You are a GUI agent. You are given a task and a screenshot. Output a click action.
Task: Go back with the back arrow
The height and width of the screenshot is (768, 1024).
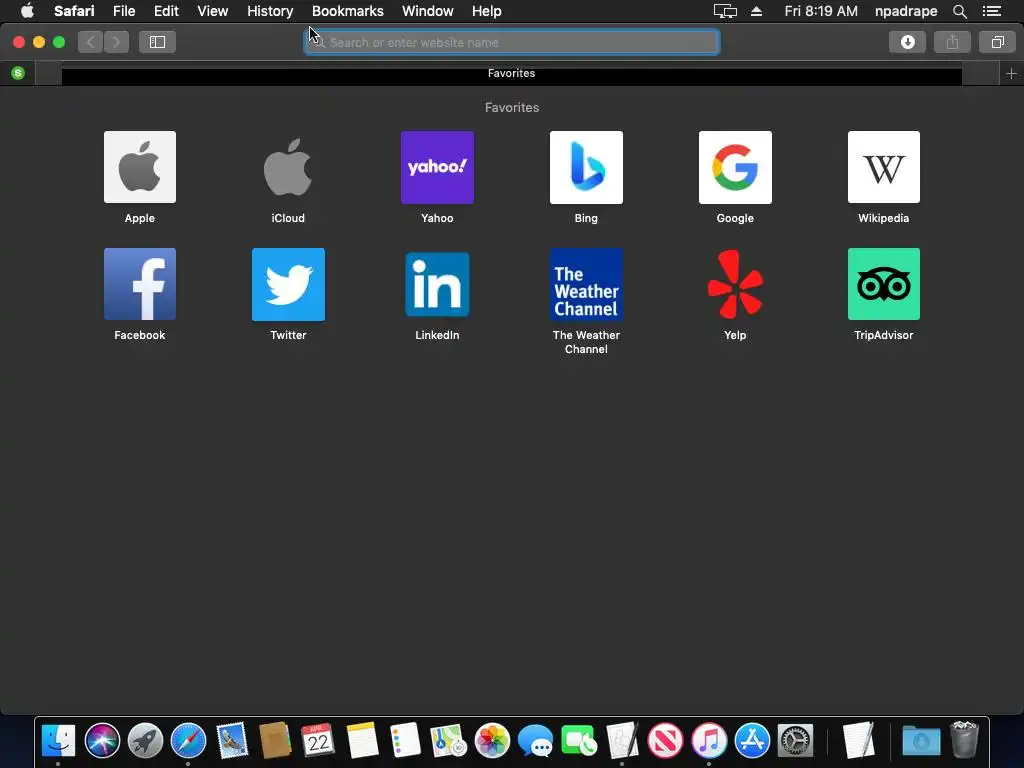[91, 42]
